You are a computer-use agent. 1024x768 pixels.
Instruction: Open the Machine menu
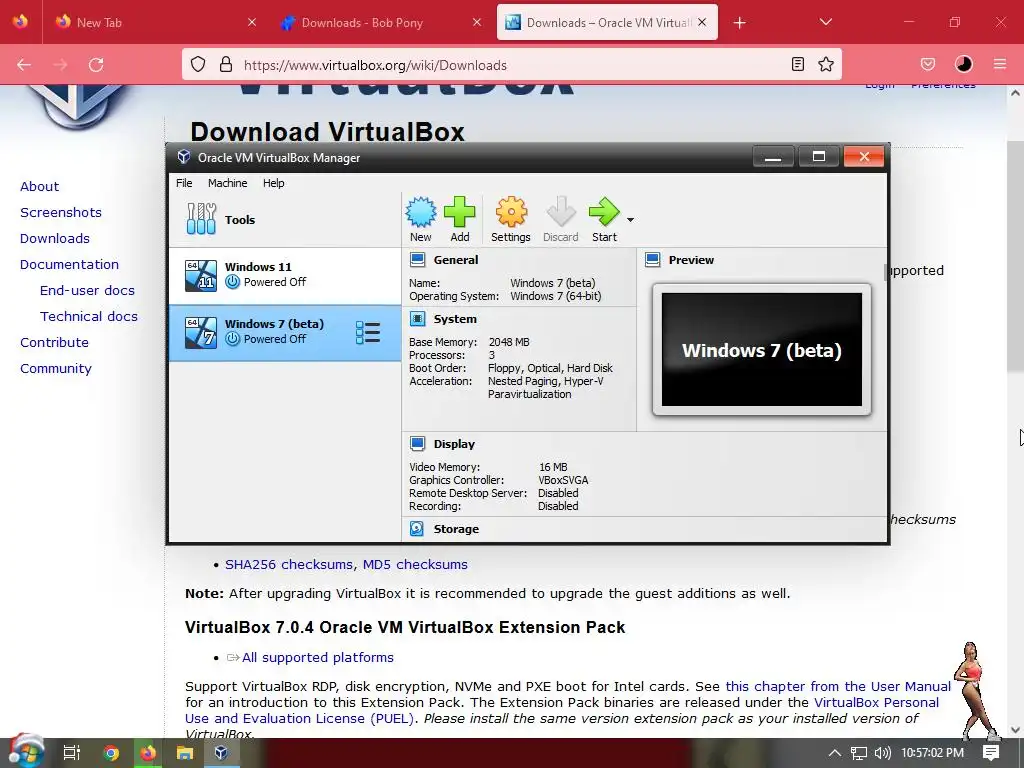click(x=227, y=183)
